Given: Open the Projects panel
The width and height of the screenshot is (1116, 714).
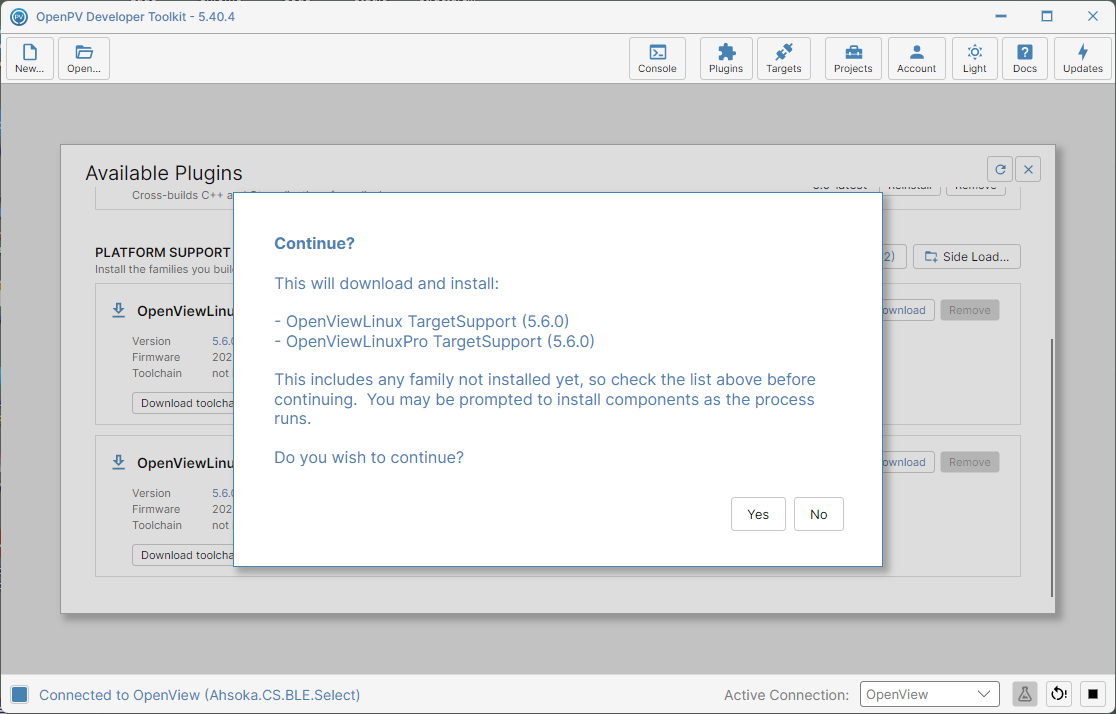Looking at the screenshot, I should point(853,58).
